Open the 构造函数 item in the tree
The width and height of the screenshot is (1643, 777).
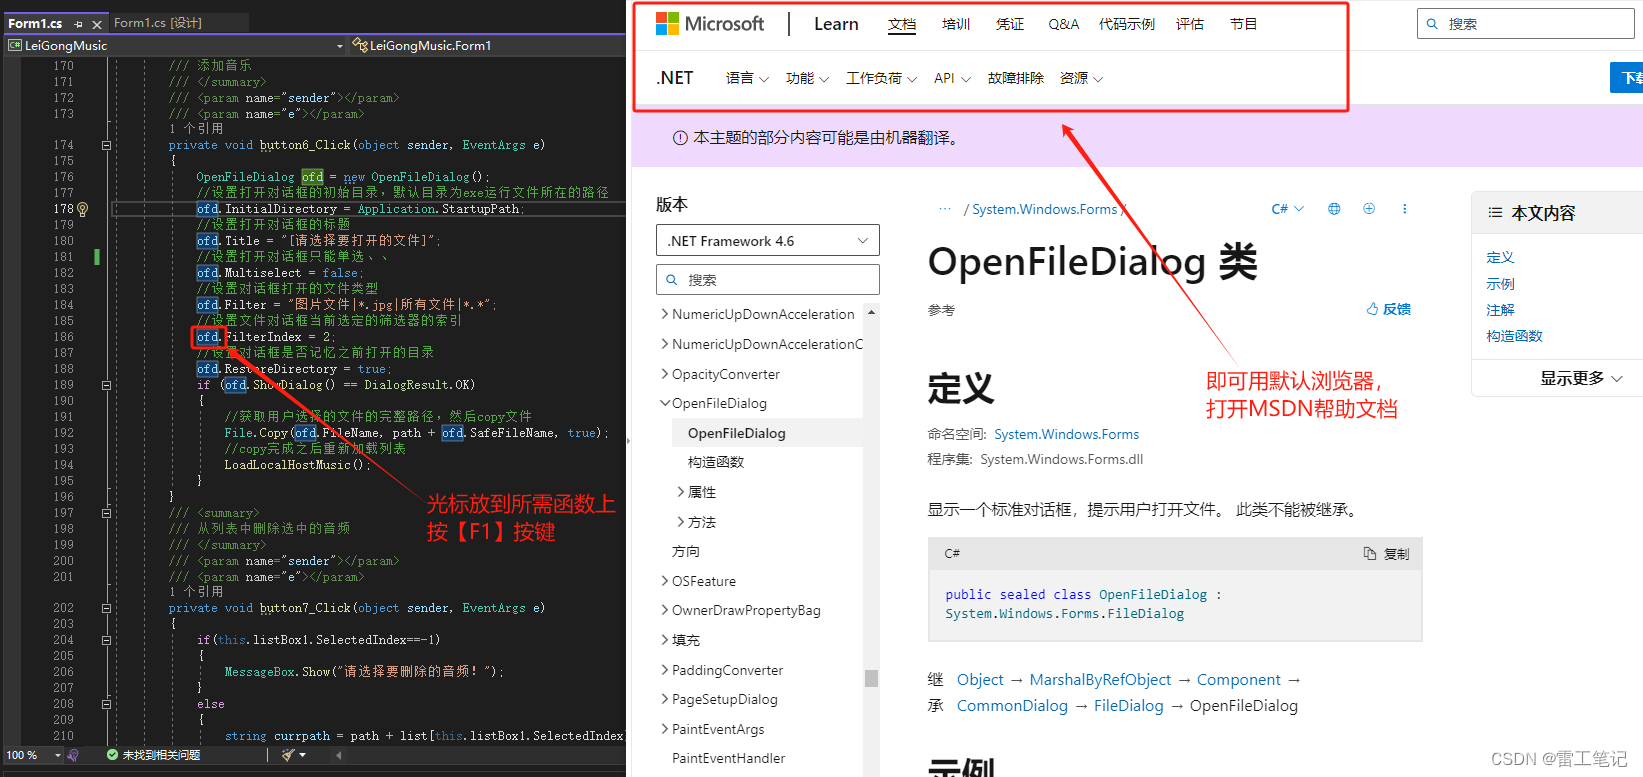[716, 462]
